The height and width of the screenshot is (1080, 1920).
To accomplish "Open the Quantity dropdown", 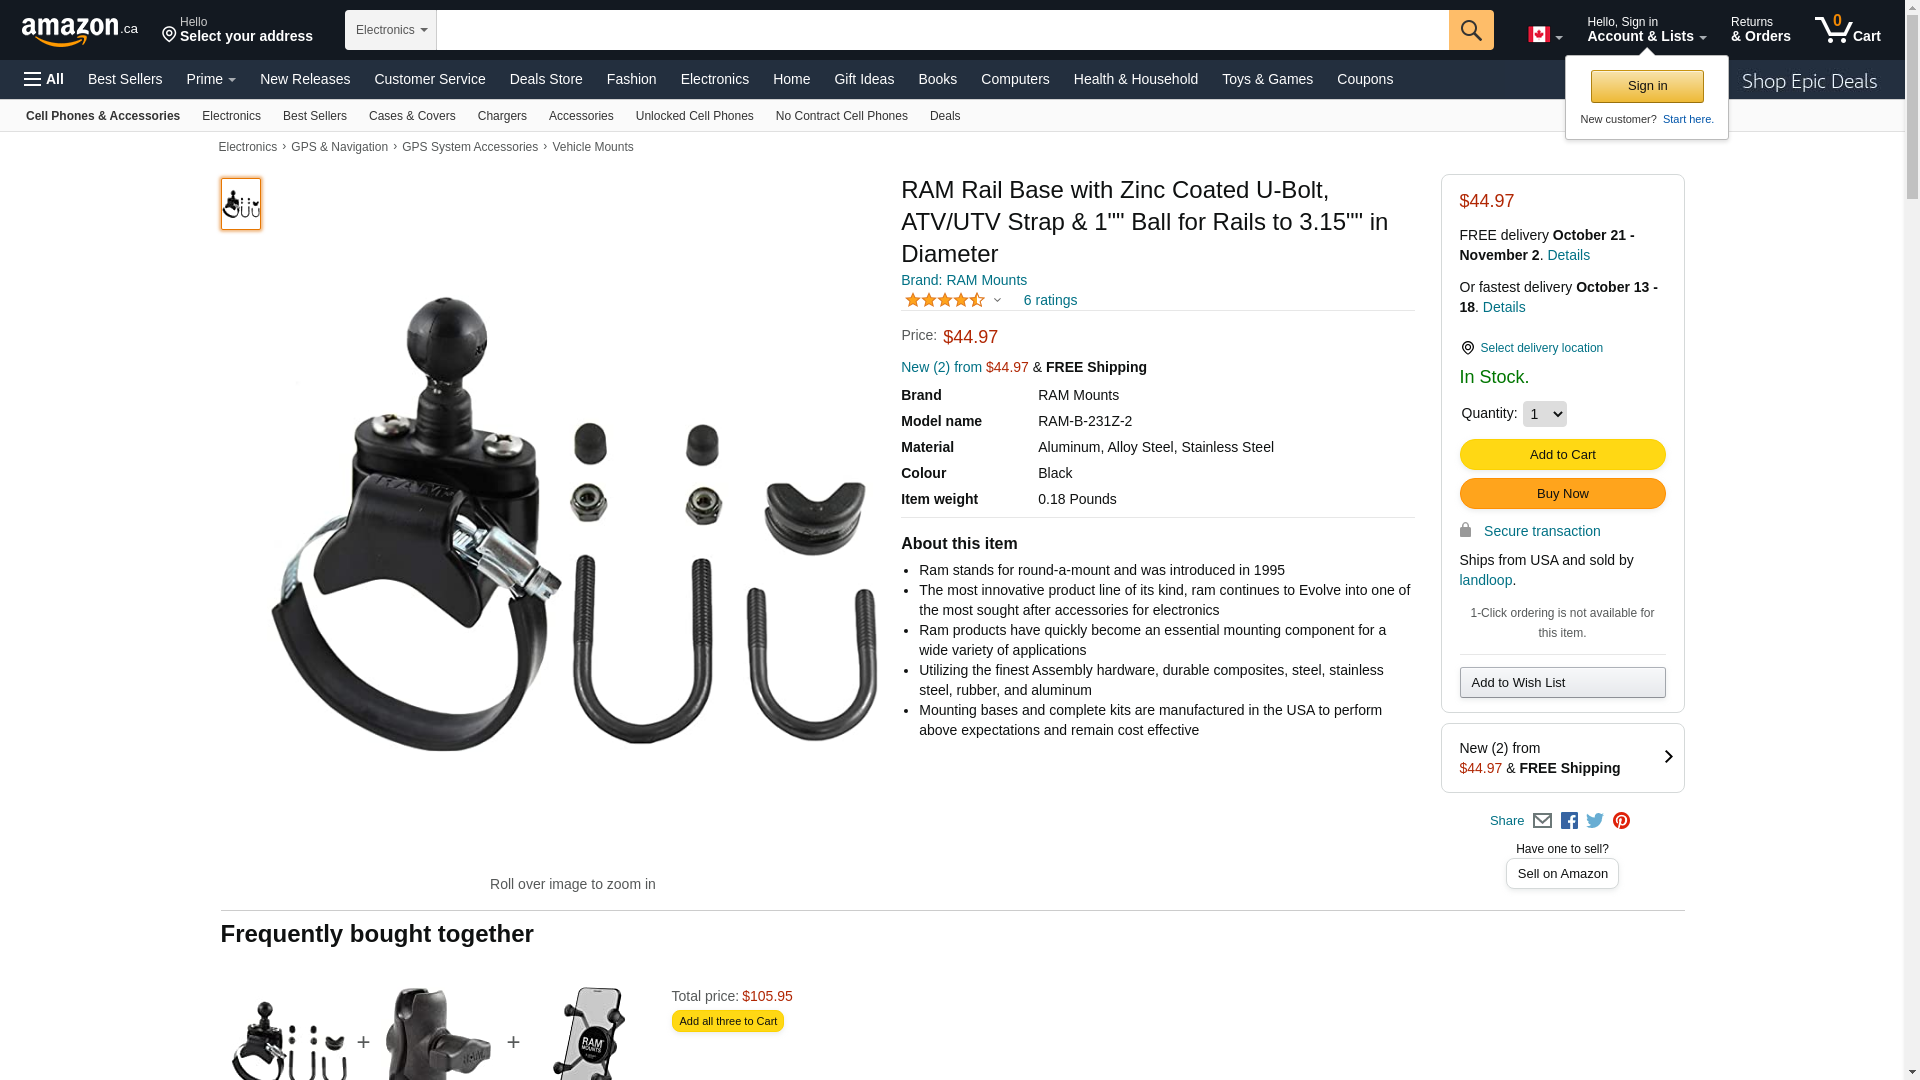I will coord(1544,414).
